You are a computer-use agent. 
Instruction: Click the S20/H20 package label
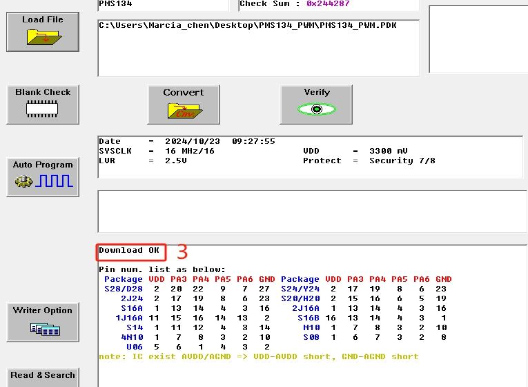(300, 299)
